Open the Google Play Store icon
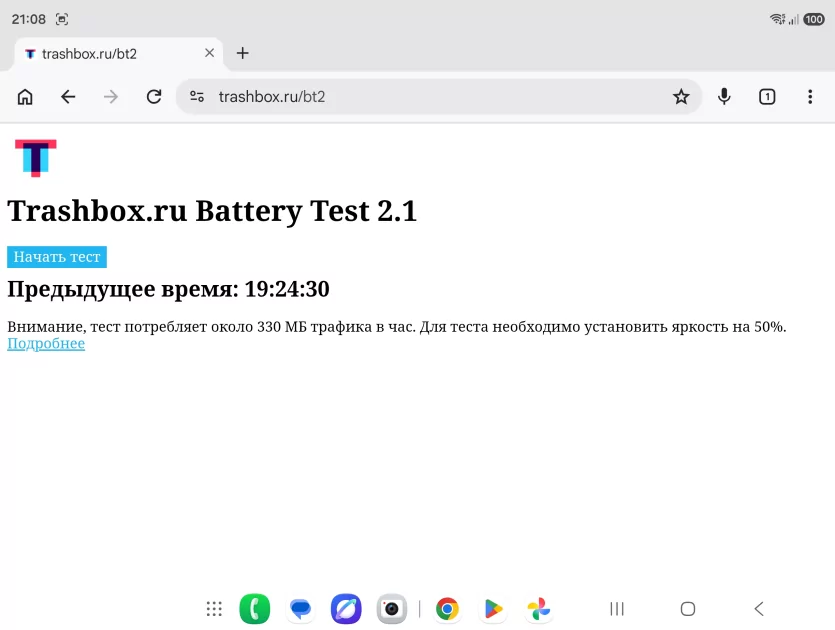 (x=493, y=609)
